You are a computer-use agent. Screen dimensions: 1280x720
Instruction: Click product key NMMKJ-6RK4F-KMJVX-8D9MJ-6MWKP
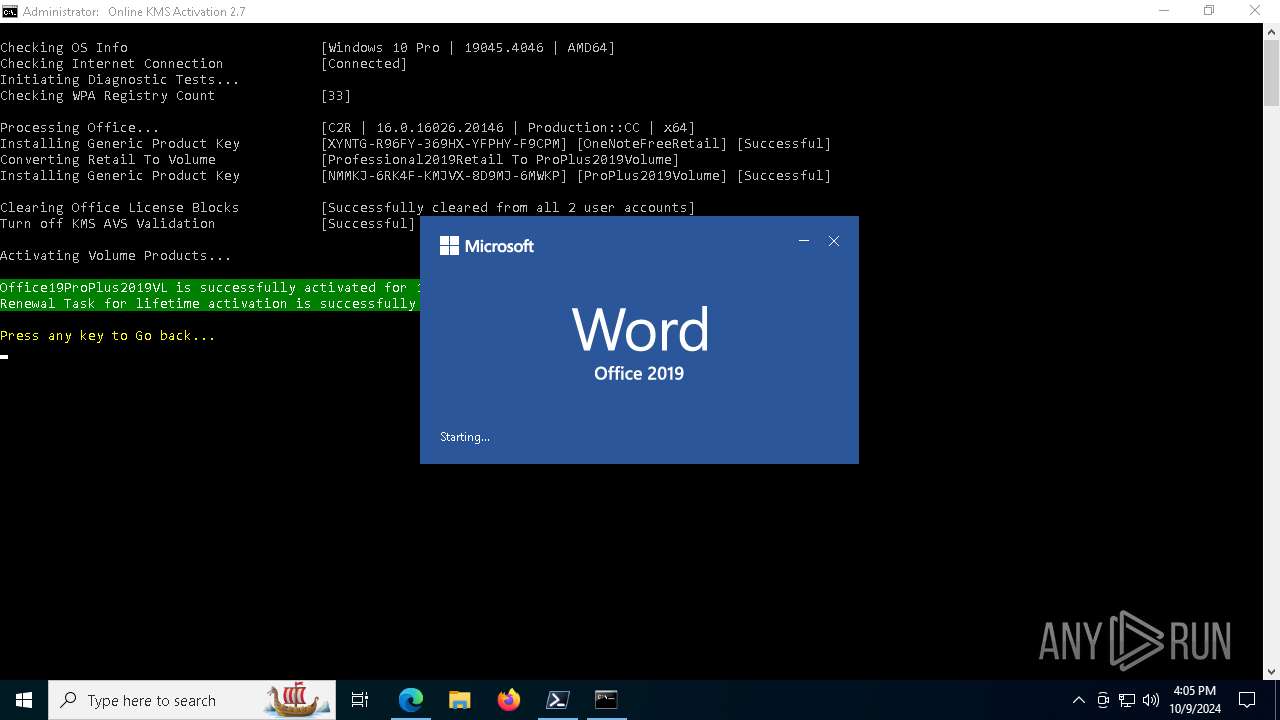(444, 176)
